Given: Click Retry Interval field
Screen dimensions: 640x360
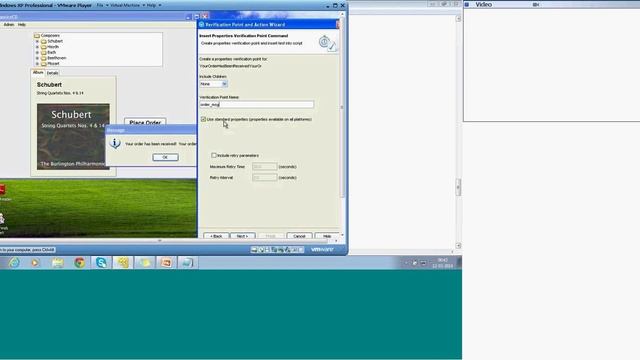Looking at the screenshot, I should [x=264, y=178].
